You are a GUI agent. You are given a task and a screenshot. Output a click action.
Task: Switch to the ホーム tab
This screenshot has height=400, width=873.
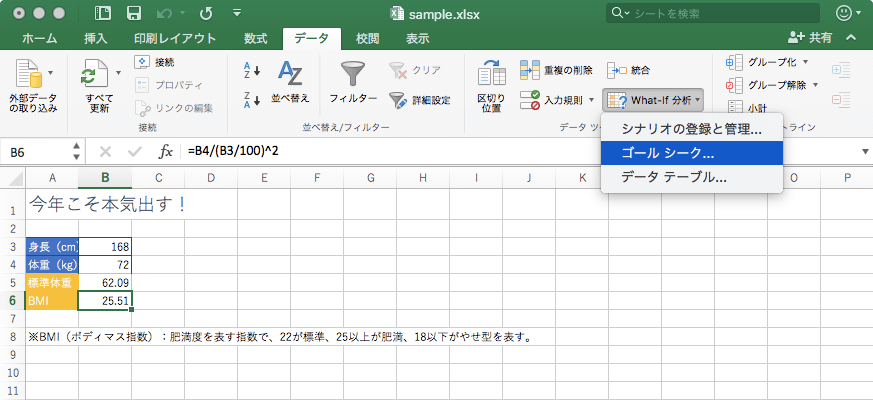point(39,38)
